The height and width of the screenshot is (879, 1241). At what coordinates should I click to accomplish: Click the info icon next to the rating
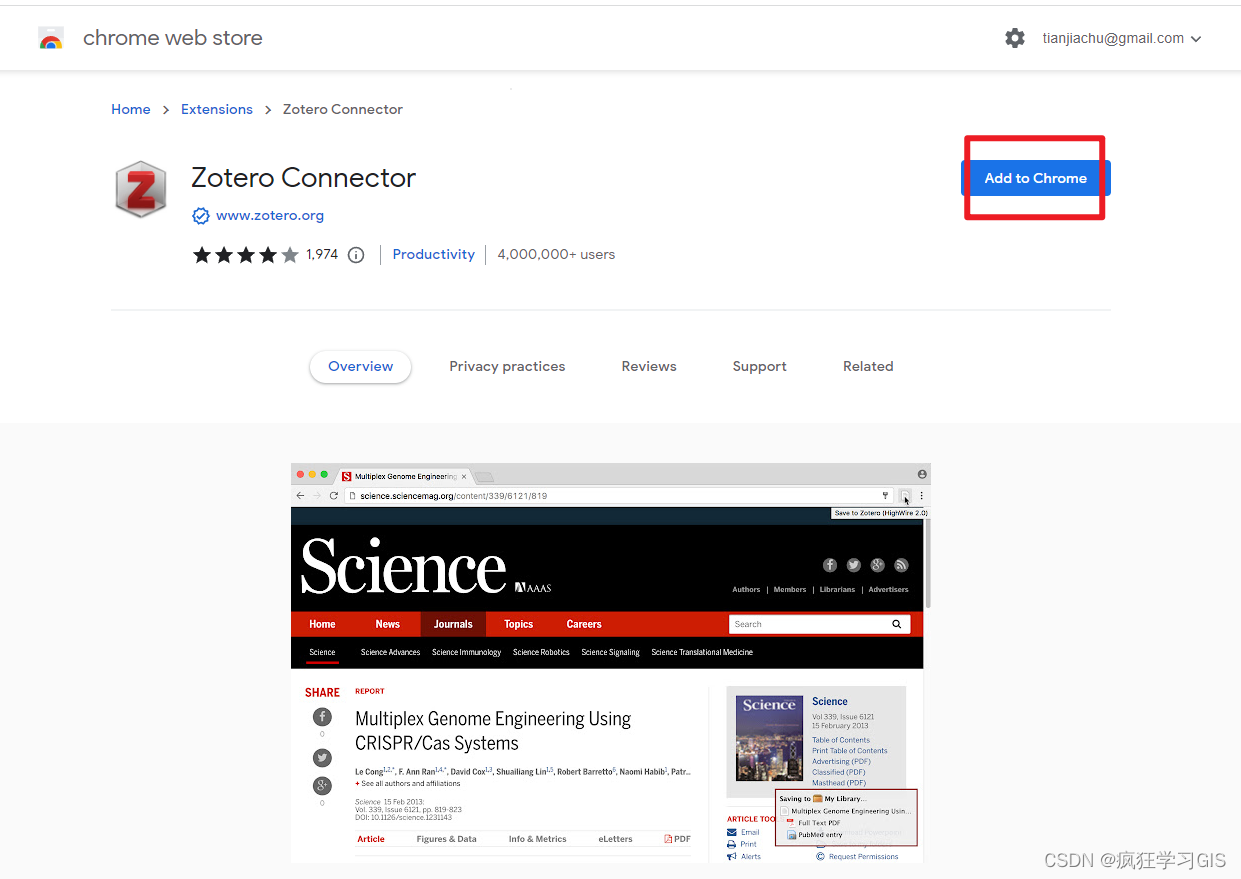click(x=356, y=255)
